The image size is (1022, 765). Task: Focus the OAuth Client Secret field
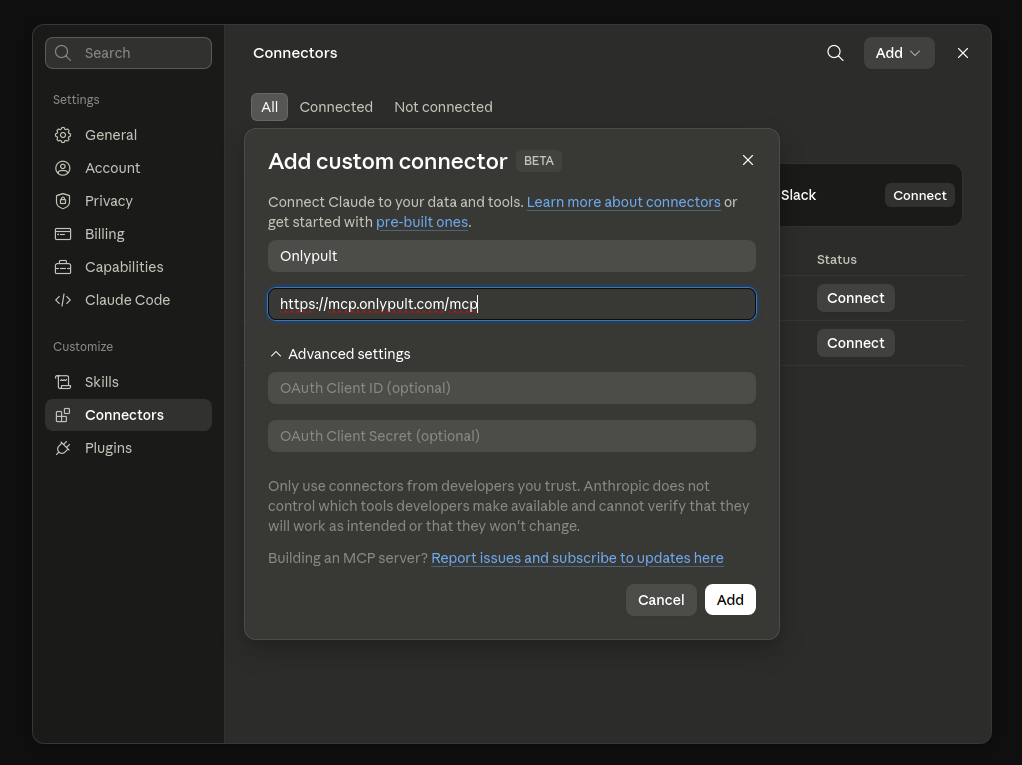point(512,436)
